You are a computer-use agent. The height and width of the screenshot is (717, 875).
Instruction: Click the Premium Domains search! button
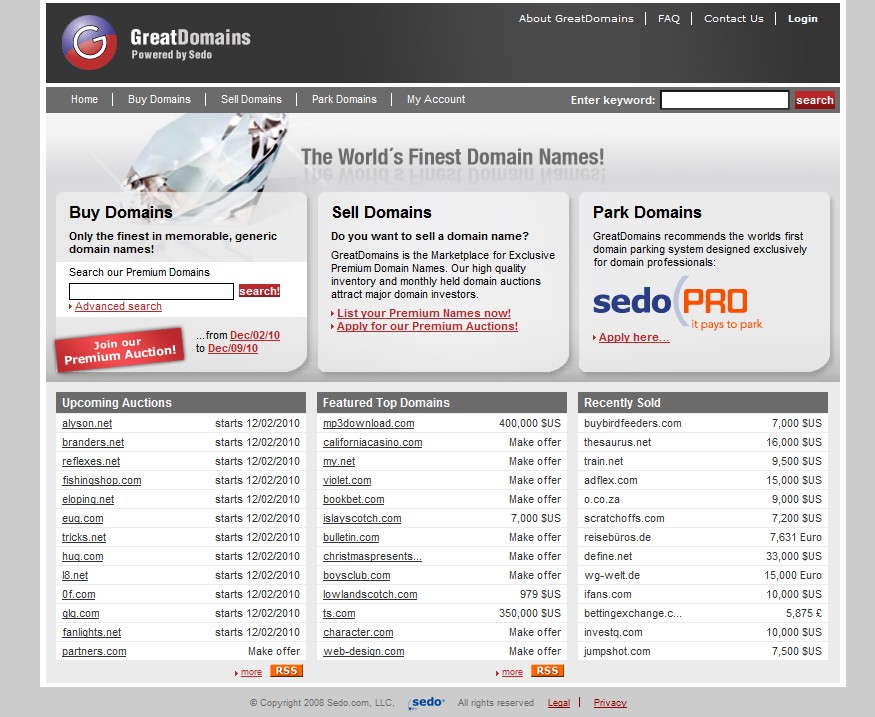pos(259,291)
